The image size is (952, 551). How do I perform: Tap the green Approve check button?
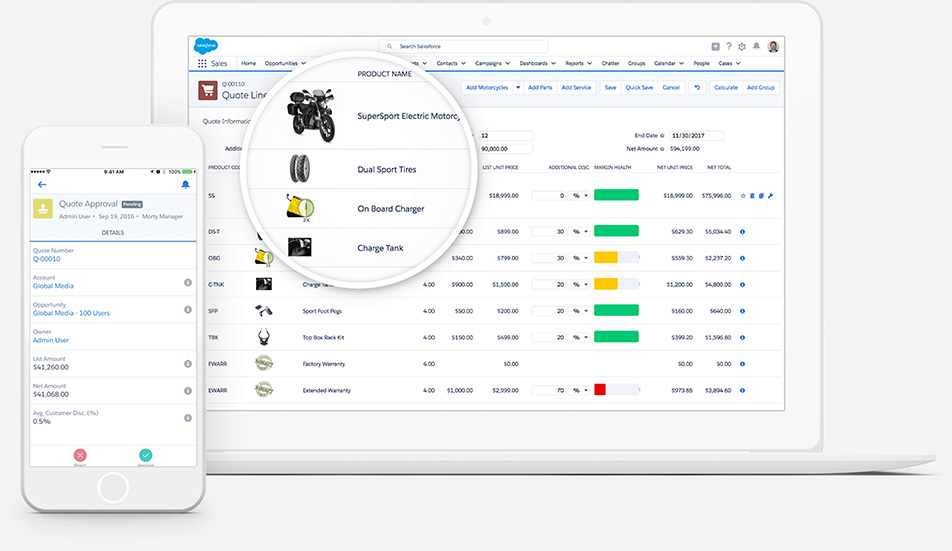[146, 456]
